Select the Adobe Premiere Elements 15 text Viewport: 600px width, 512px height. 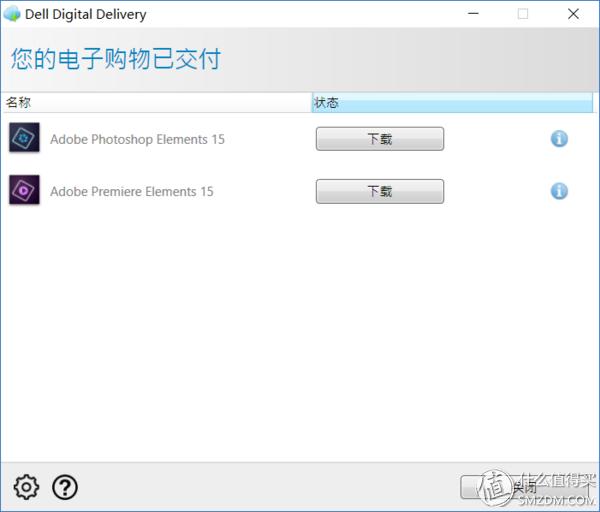132,191
